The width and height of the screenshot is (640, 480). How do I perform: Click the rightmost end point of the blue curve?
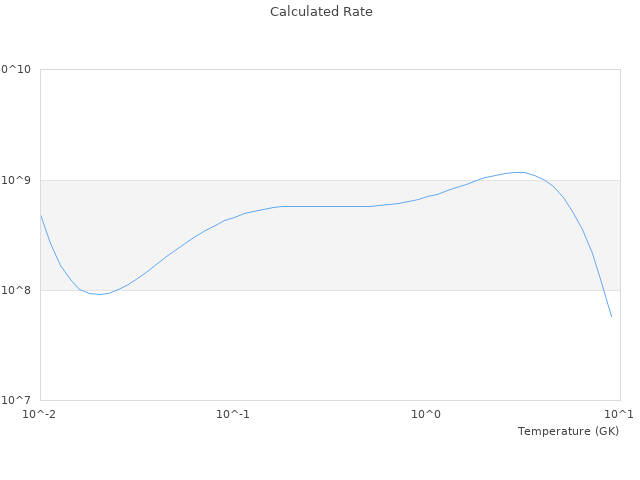pyautogui.click(x=611, y=316)
